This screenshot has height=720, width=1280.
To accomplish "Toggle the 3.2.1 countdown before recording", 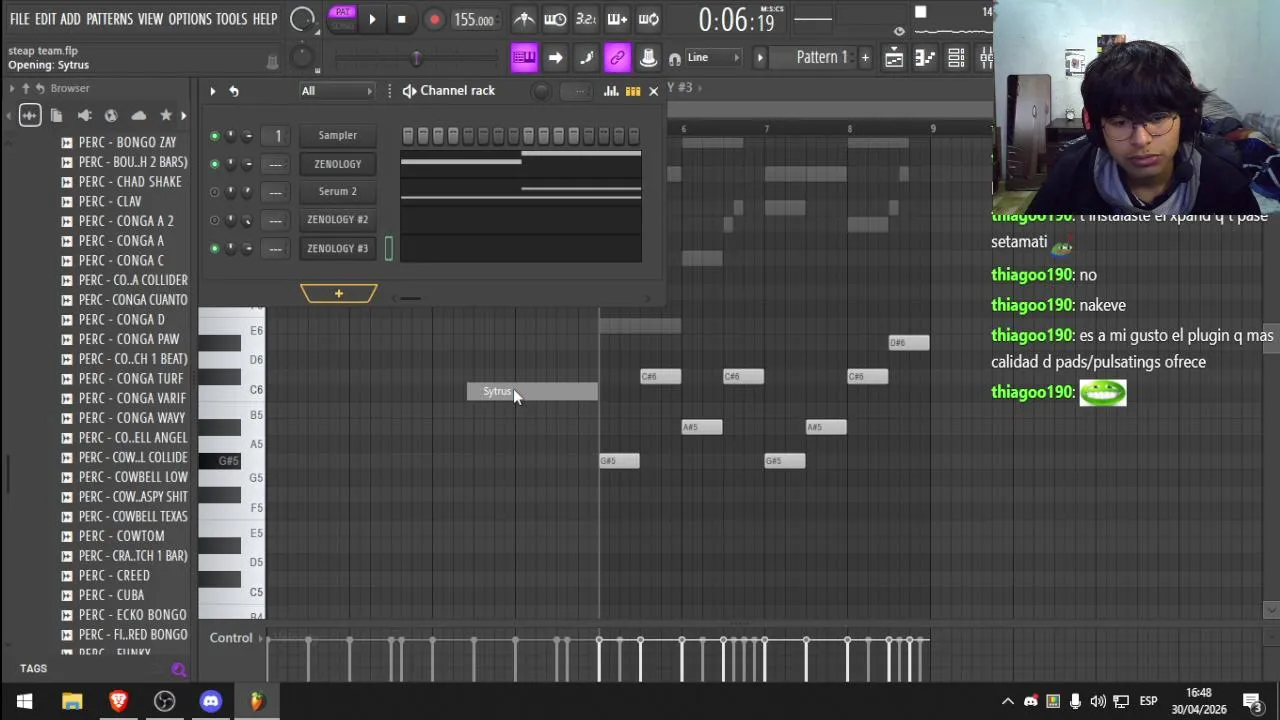I will [x=586, y=19].
